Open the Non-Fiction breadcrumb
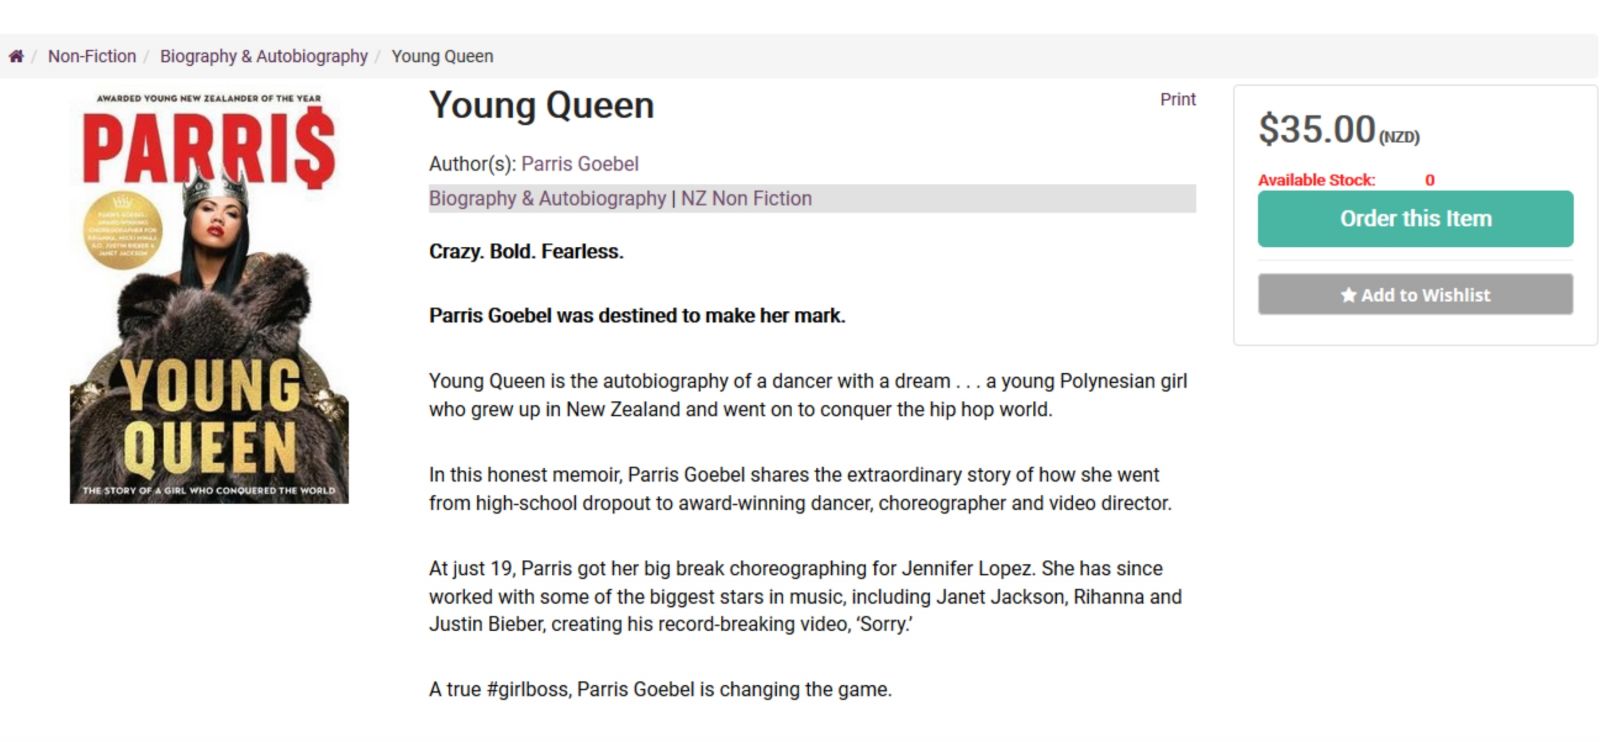The height and width of the screenshot is (742, 1600). pos(92,56)
